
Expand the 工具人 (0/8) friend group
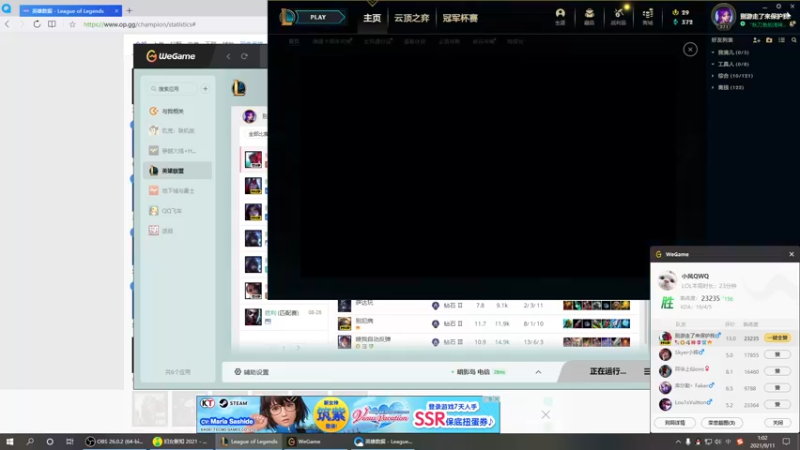(731, 64)
